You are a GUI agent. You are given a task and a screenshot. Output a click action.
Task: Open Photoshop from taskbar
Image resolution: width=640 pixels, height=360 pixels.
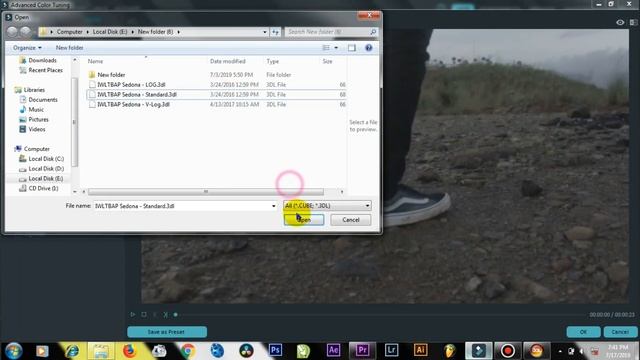tap(275, 350)
